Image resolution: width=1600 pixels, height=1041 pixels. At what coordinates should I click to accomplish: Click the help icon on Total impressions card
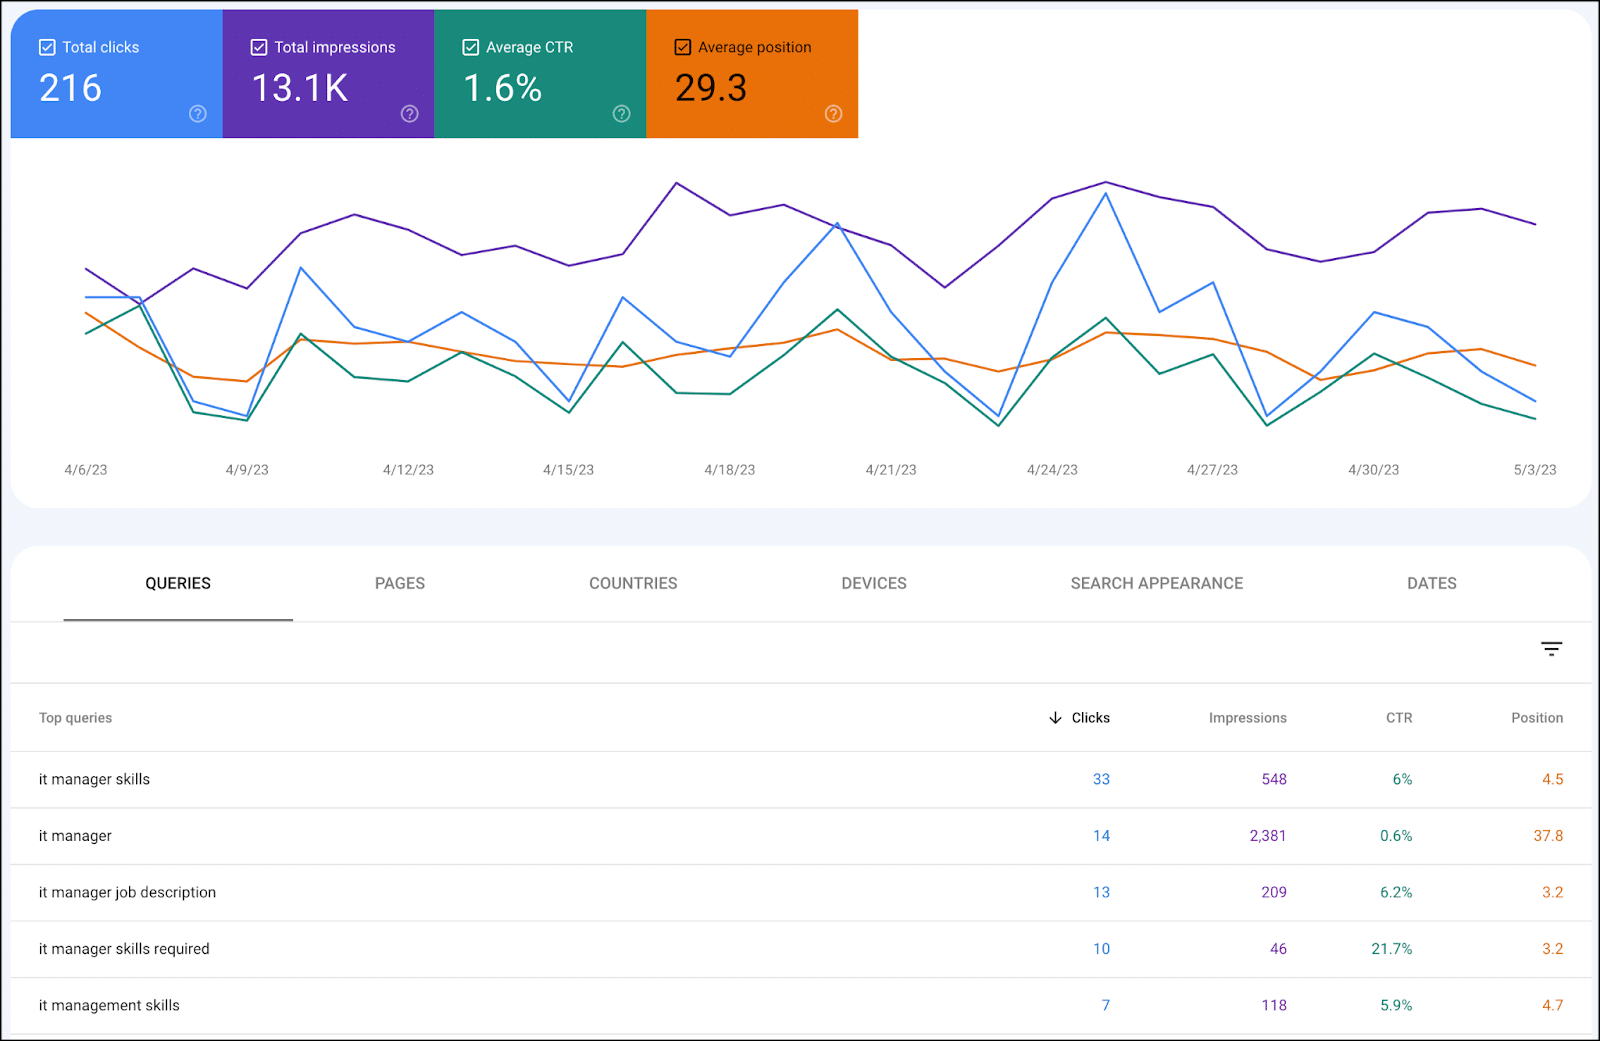(410, 114)
